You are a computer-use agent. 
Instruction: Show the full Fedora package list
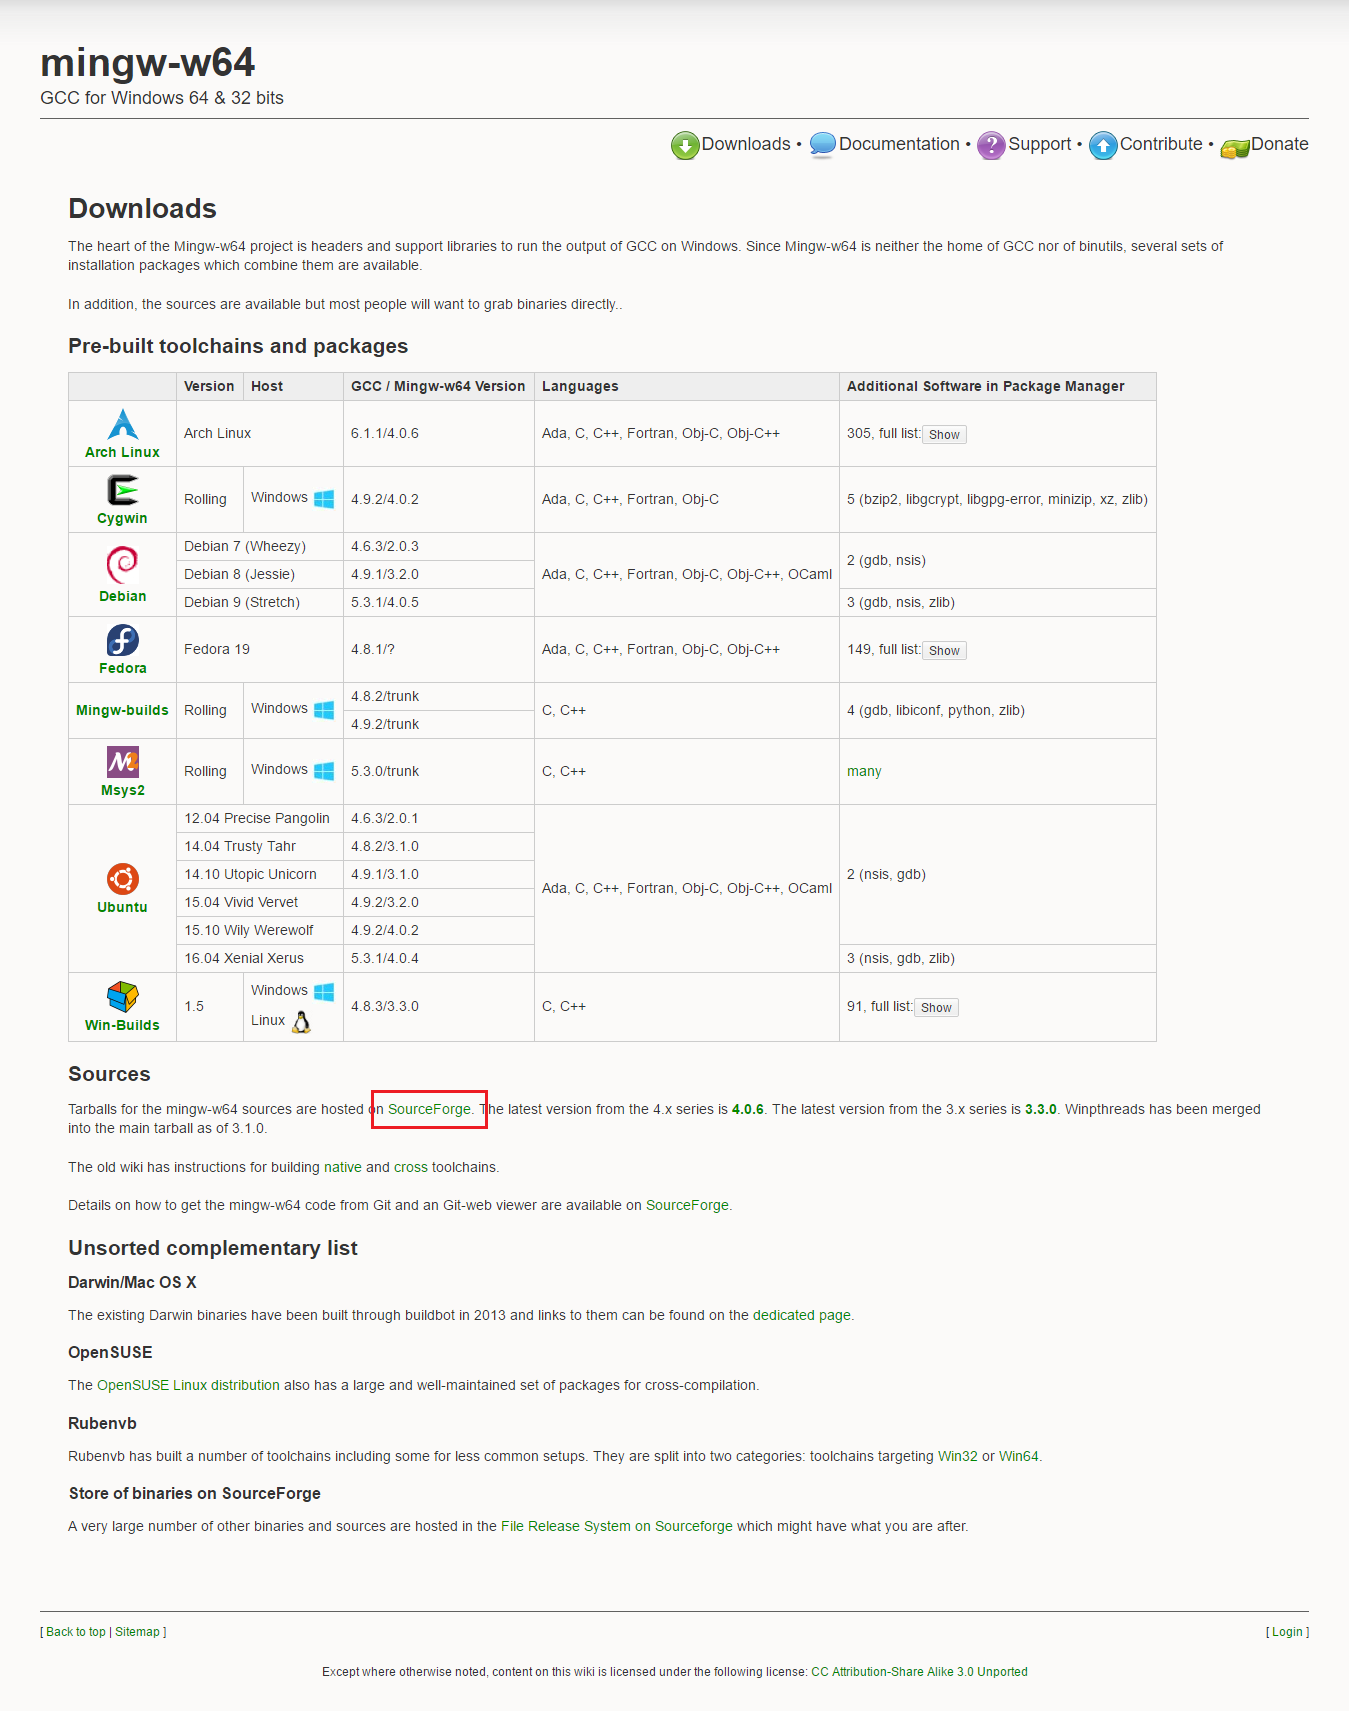(944, 651)
